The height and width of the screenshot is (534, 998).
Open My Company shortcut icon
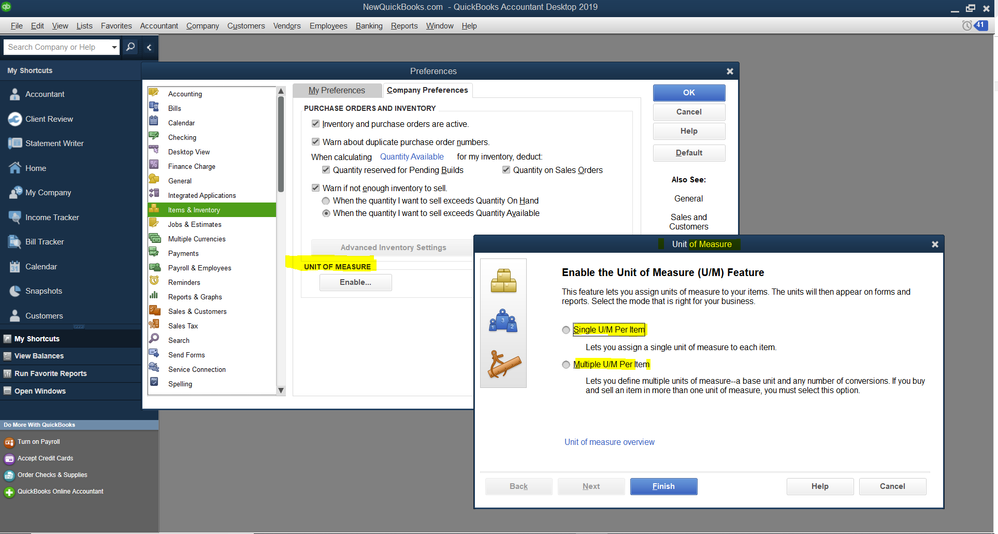coord(15,192)
